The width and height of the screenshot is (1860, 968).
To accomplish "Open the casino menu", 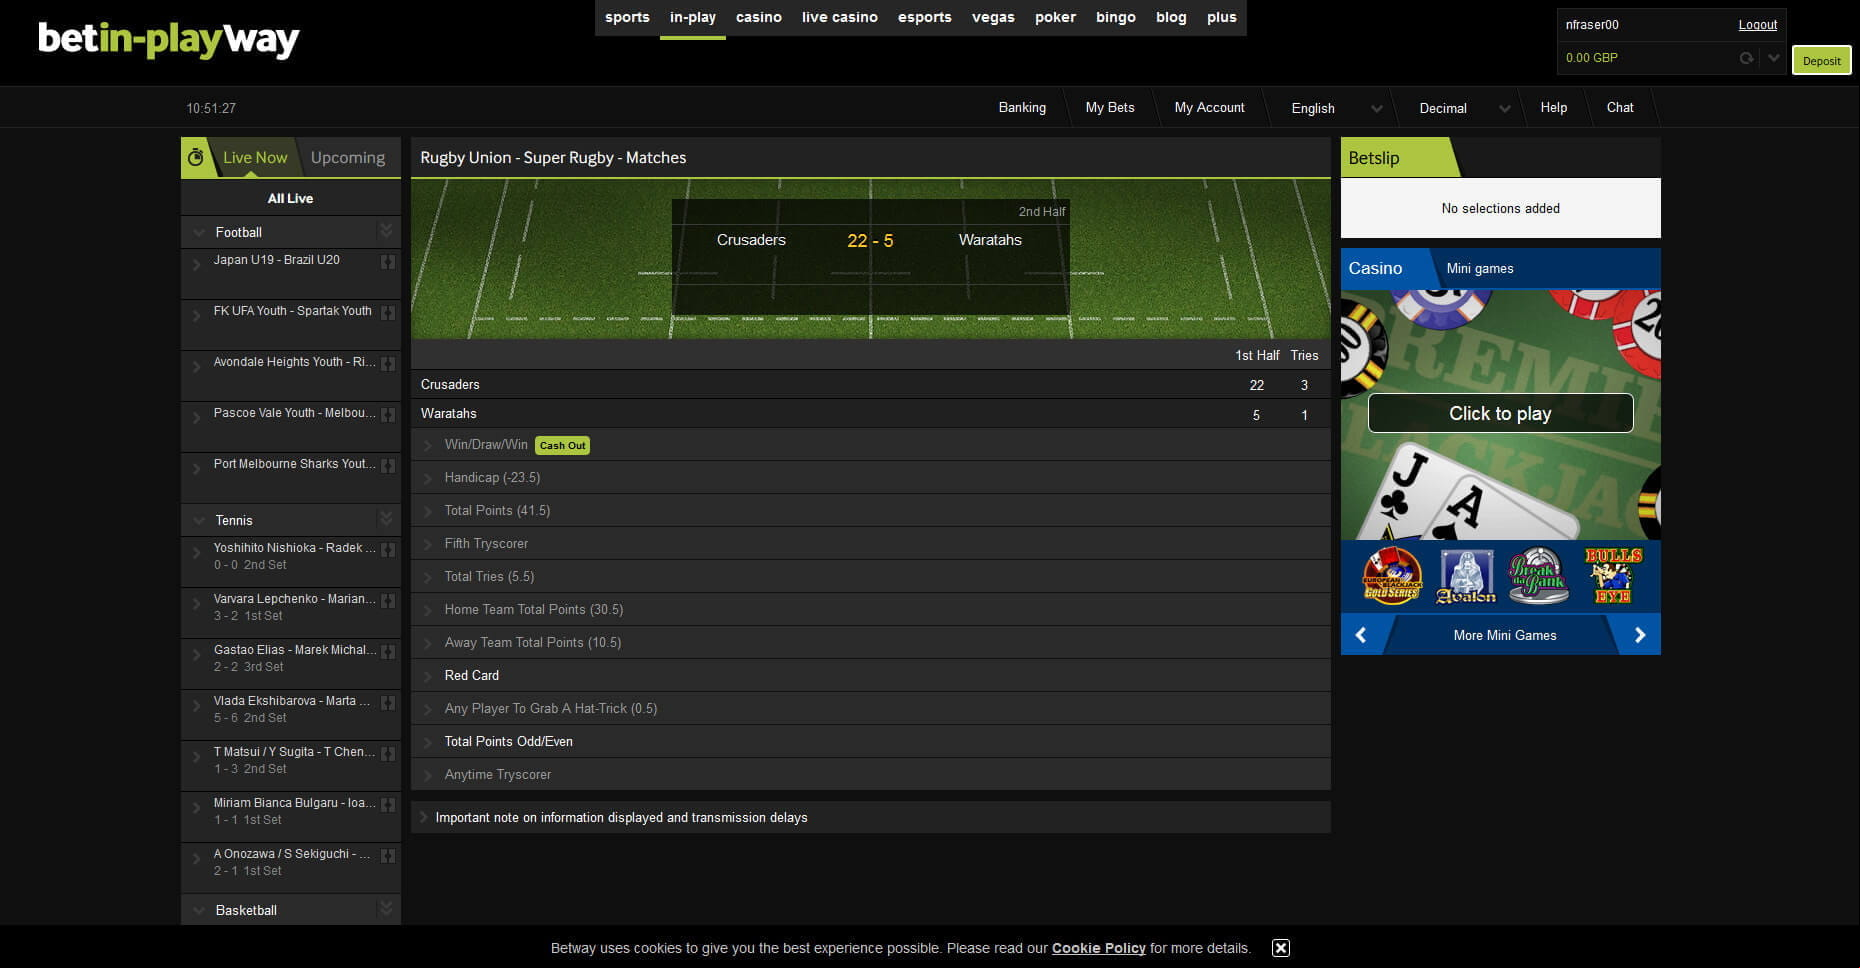I will [759, 18].
